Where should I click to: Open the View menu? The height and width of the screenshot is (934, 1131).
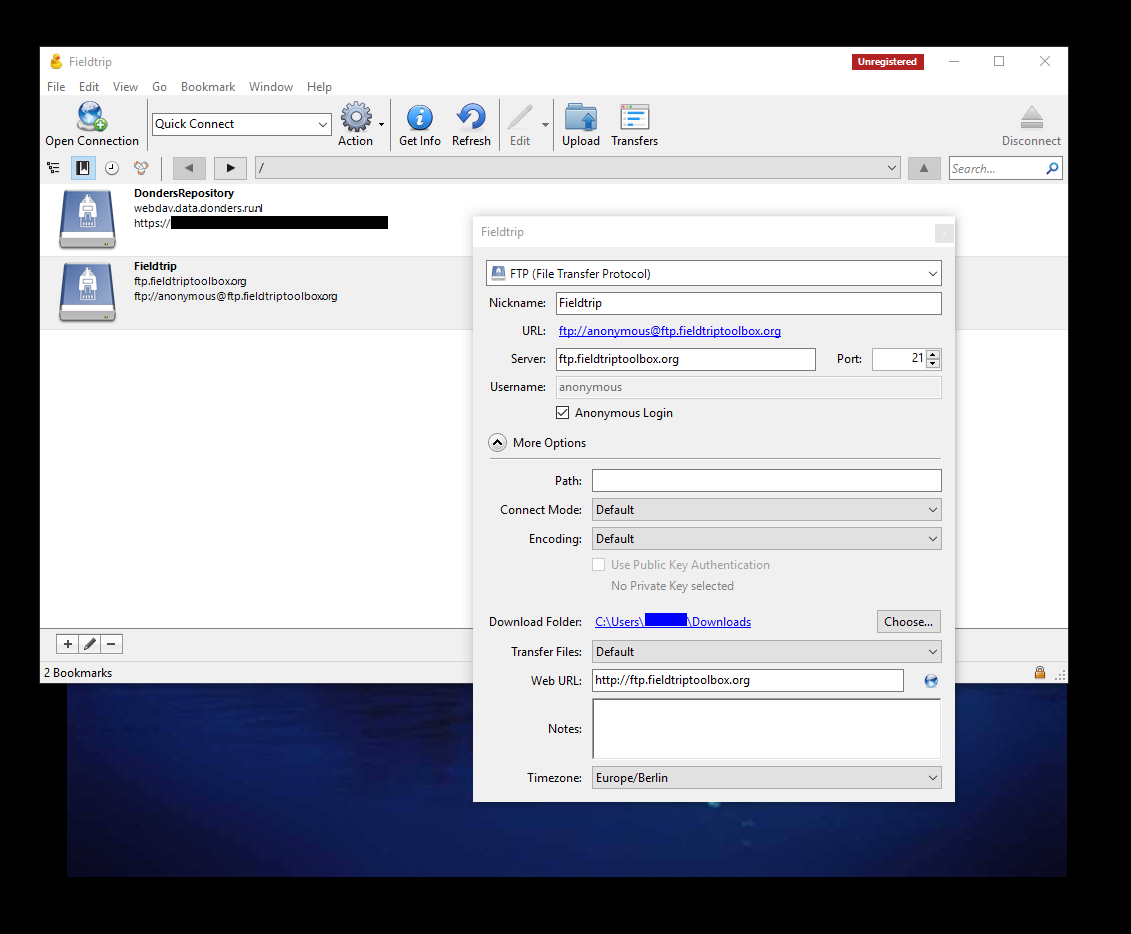tap(125, 87)
